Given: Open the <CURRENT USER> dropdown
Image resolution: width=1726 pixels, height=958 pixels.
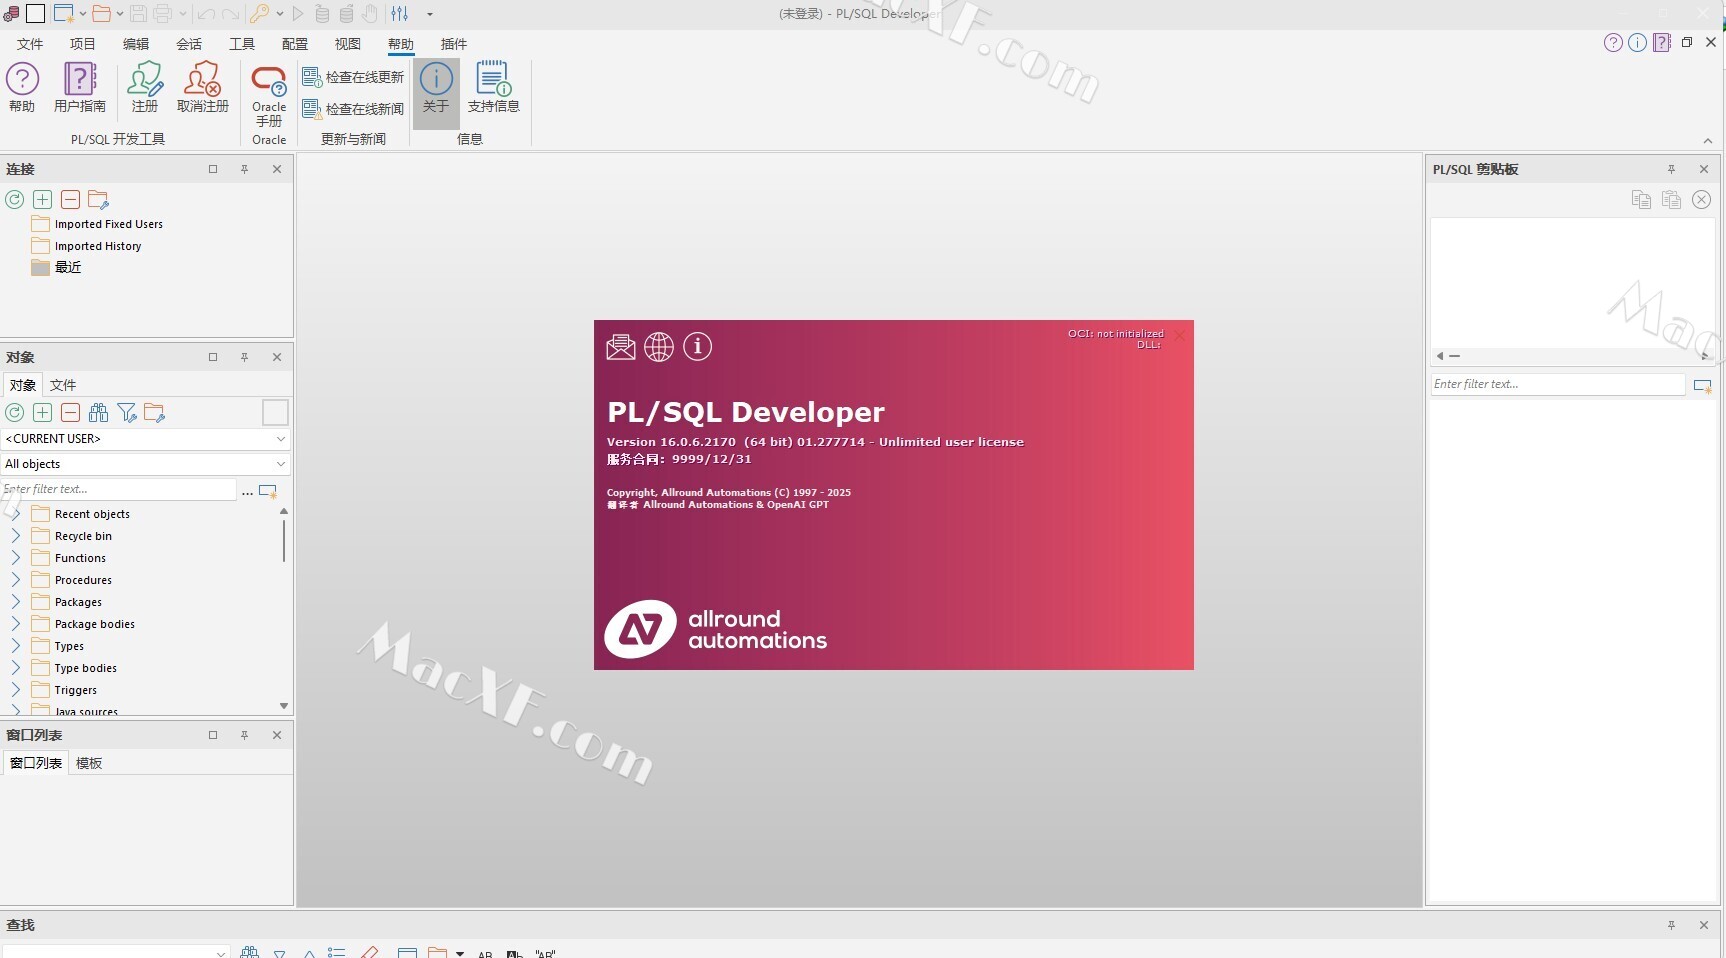Looking at the screenshot, I should click(146, 439).
